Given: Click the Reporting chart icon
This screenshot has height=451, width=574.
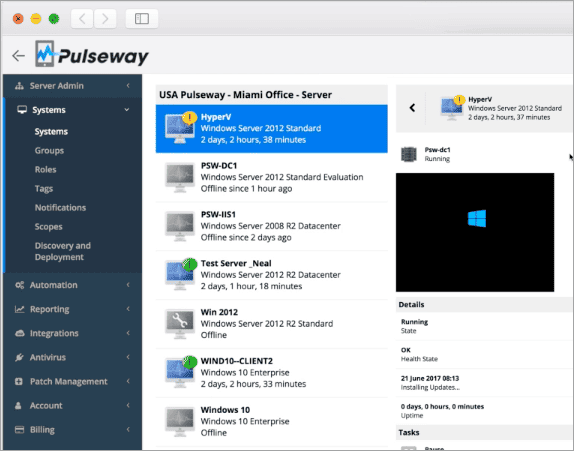Looking at the screenshot, I should [x=19, y=309].
